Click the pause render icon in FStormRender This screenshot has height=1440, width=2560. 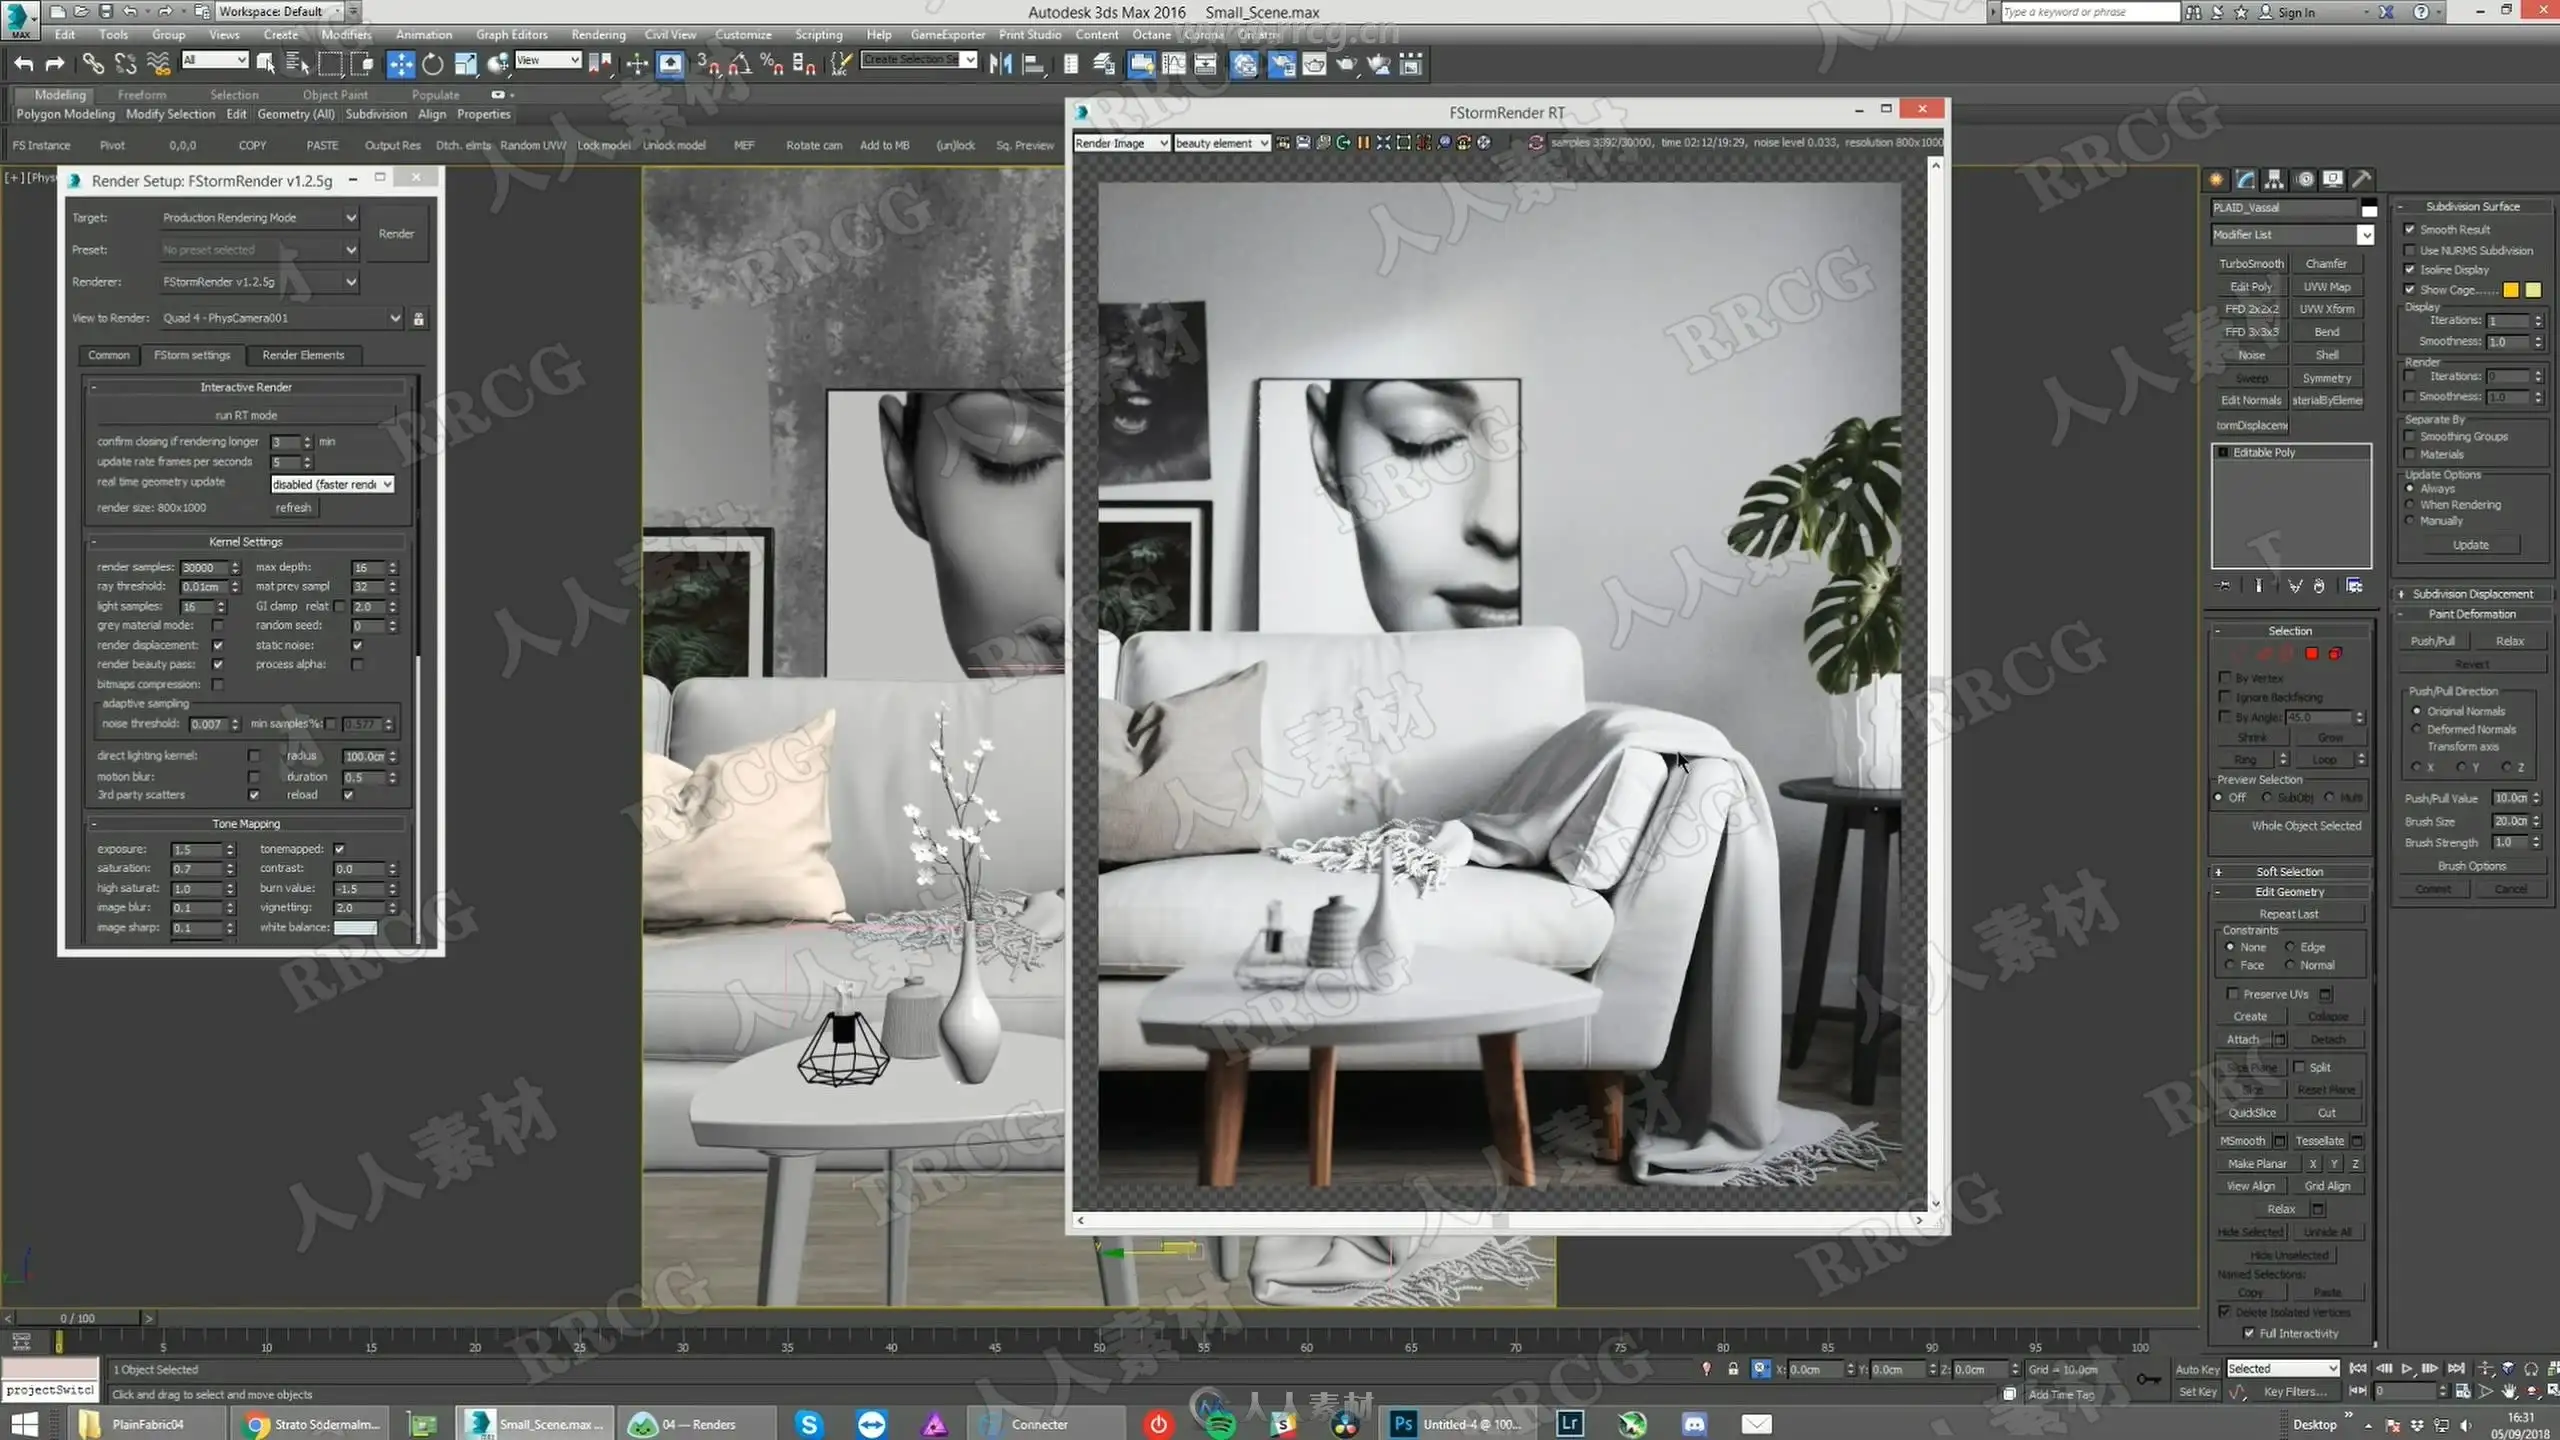[1362, 143]
